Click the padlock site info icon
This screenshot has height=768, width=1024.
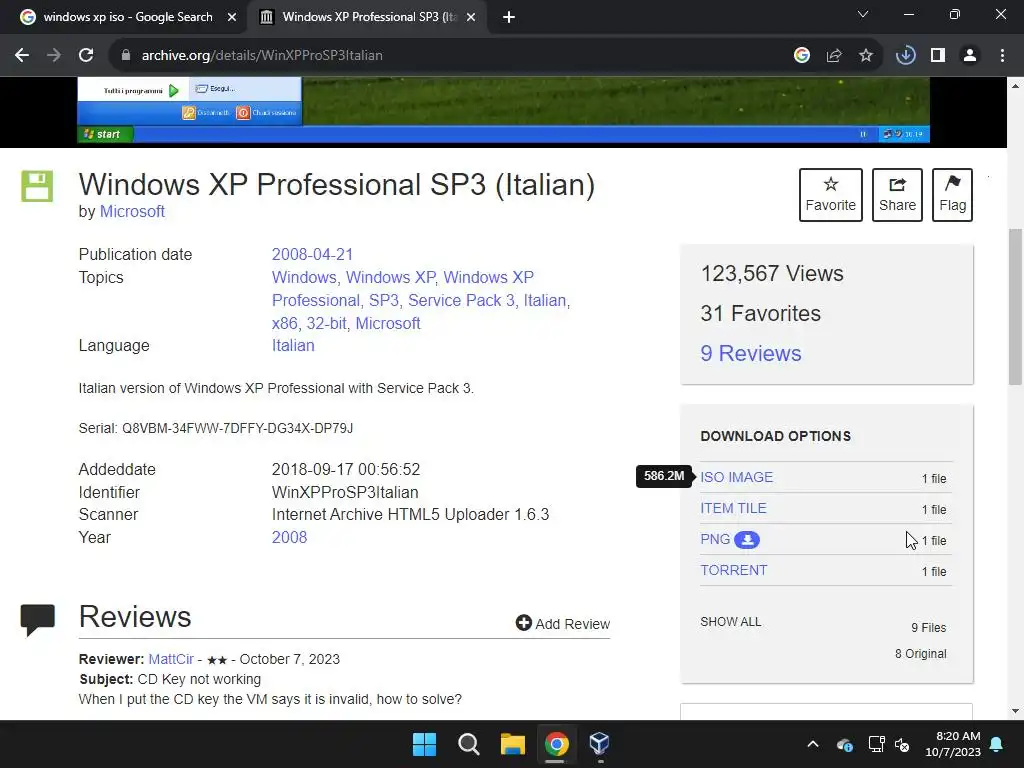pyautogui.click(x=126, y=56)
